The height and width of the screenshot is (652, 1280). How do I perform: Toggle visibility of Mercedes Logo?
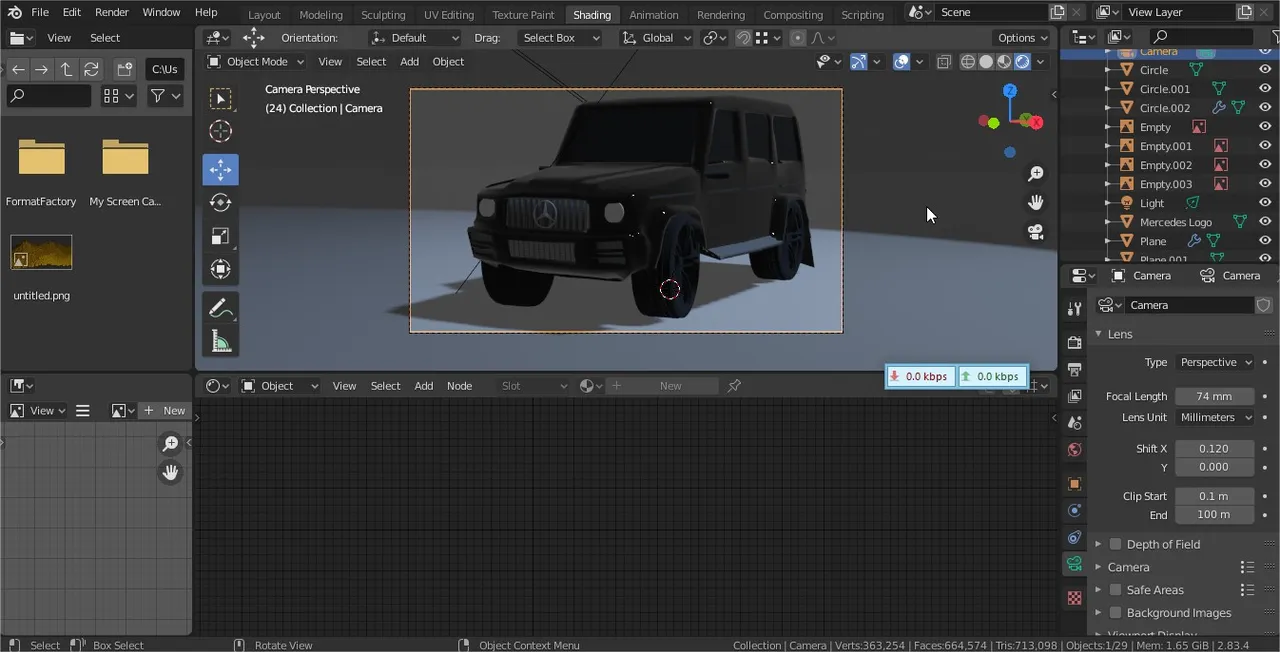tap(1265, 222)
